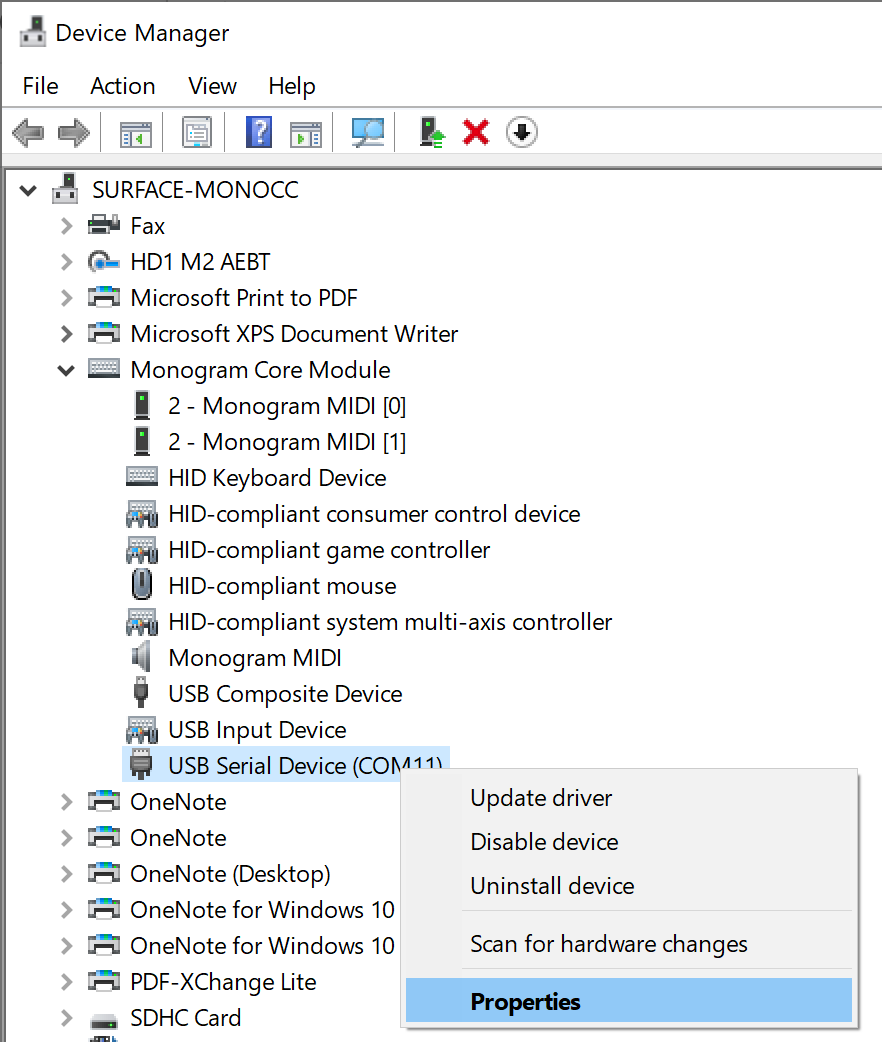This screenshot has height=1042, width=882.
Task: Open the Action menu
Action: 122,86
